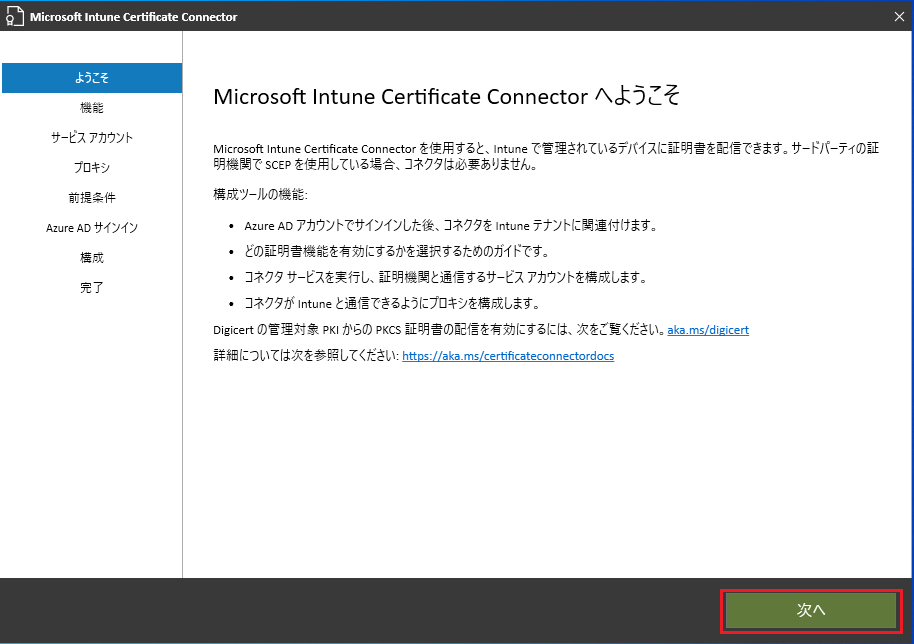Go to the プロキシ step

tap(92, 168)
